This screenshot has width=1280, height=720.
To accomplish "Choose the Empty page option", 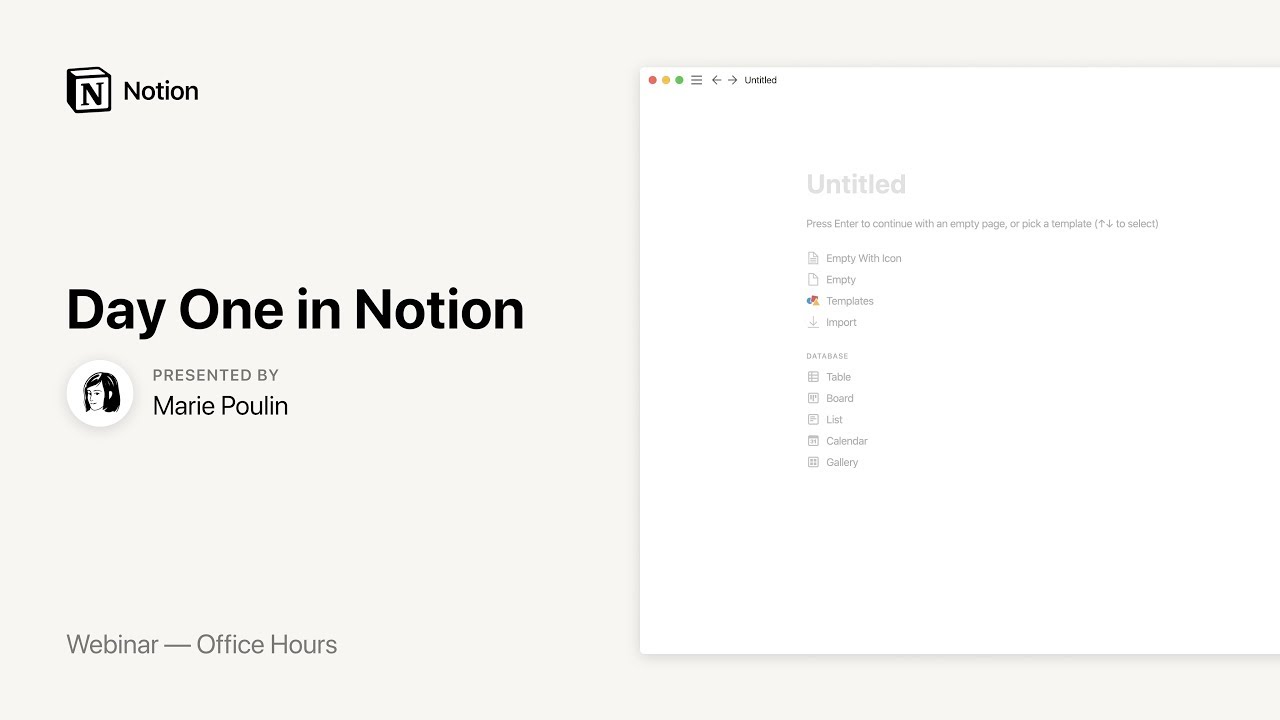I will pos(840,280).
